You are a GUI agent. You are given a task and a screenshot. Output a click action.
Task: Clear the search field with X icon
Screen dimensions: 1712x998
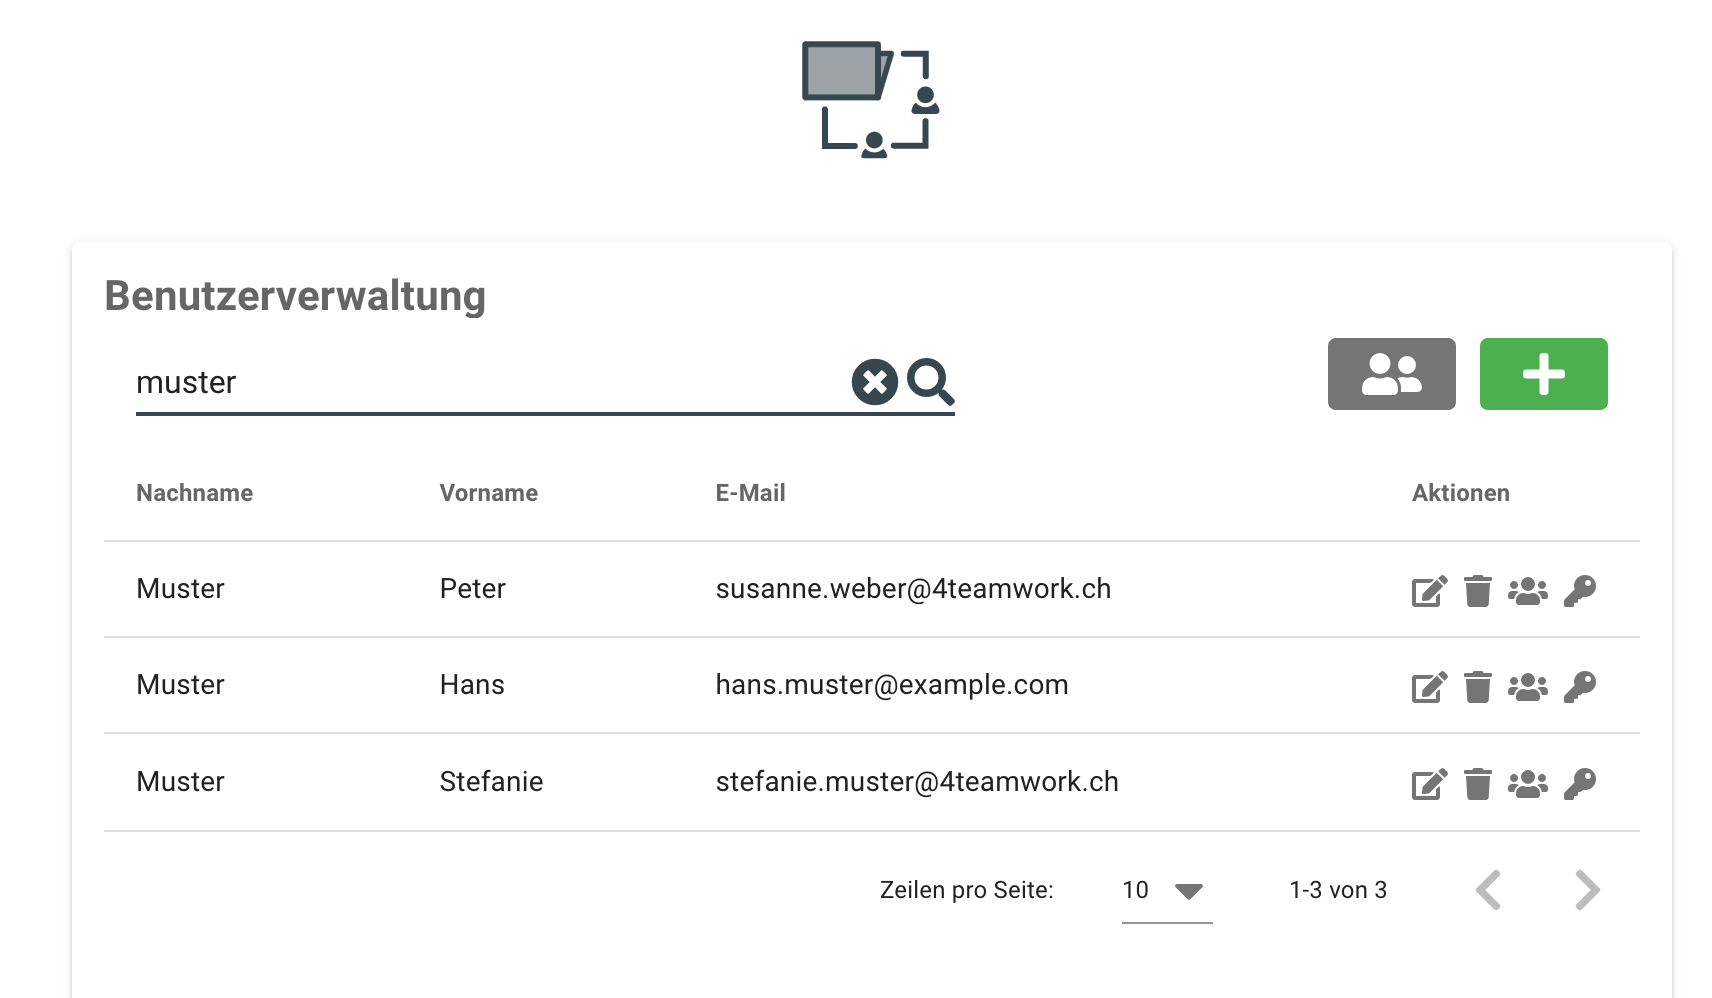coord(874,382)
